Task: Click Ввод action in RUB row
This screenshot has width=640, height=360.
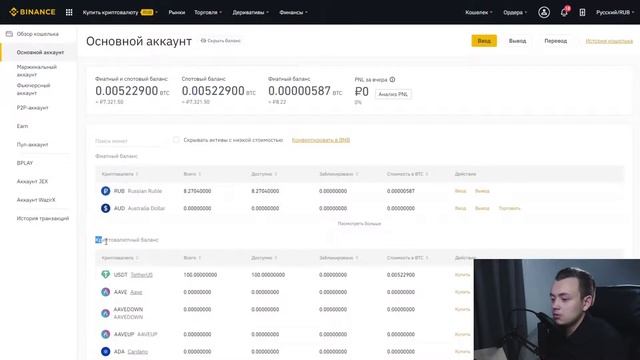Action: (460, 191)
